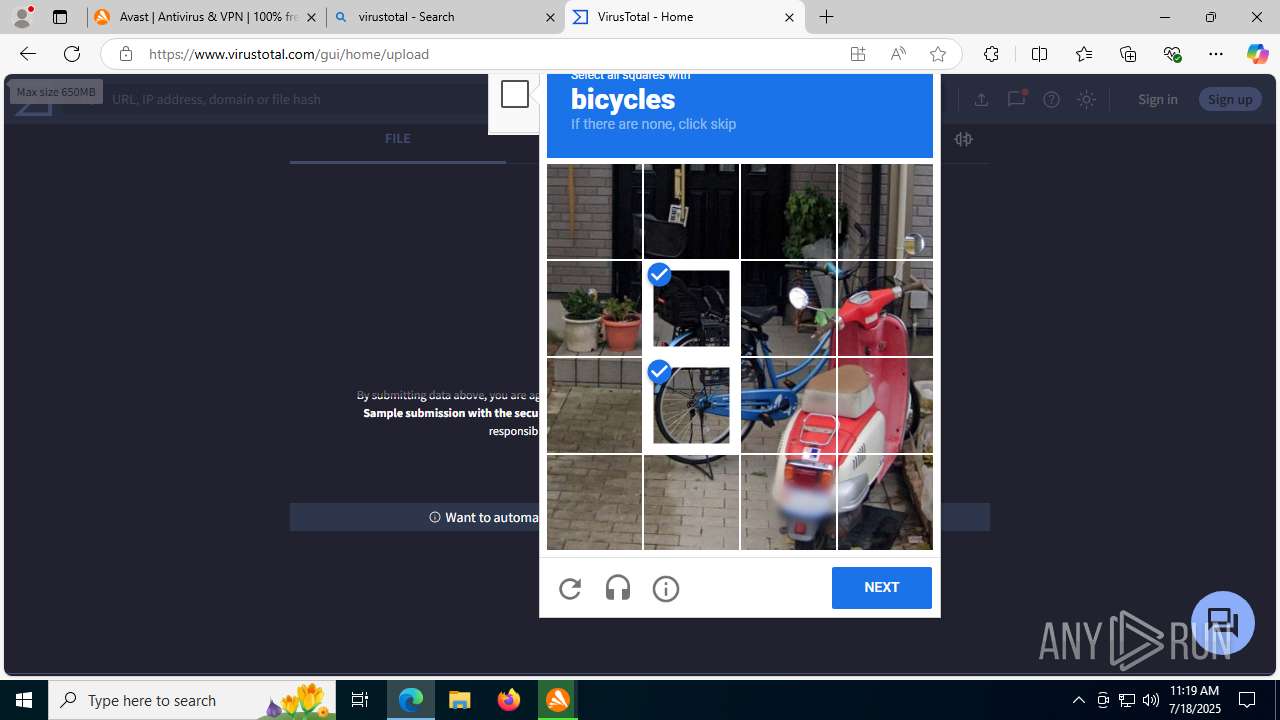Deselect the checked bicycle wheel tile
The image size is (1280, 720).
point(691,405)
